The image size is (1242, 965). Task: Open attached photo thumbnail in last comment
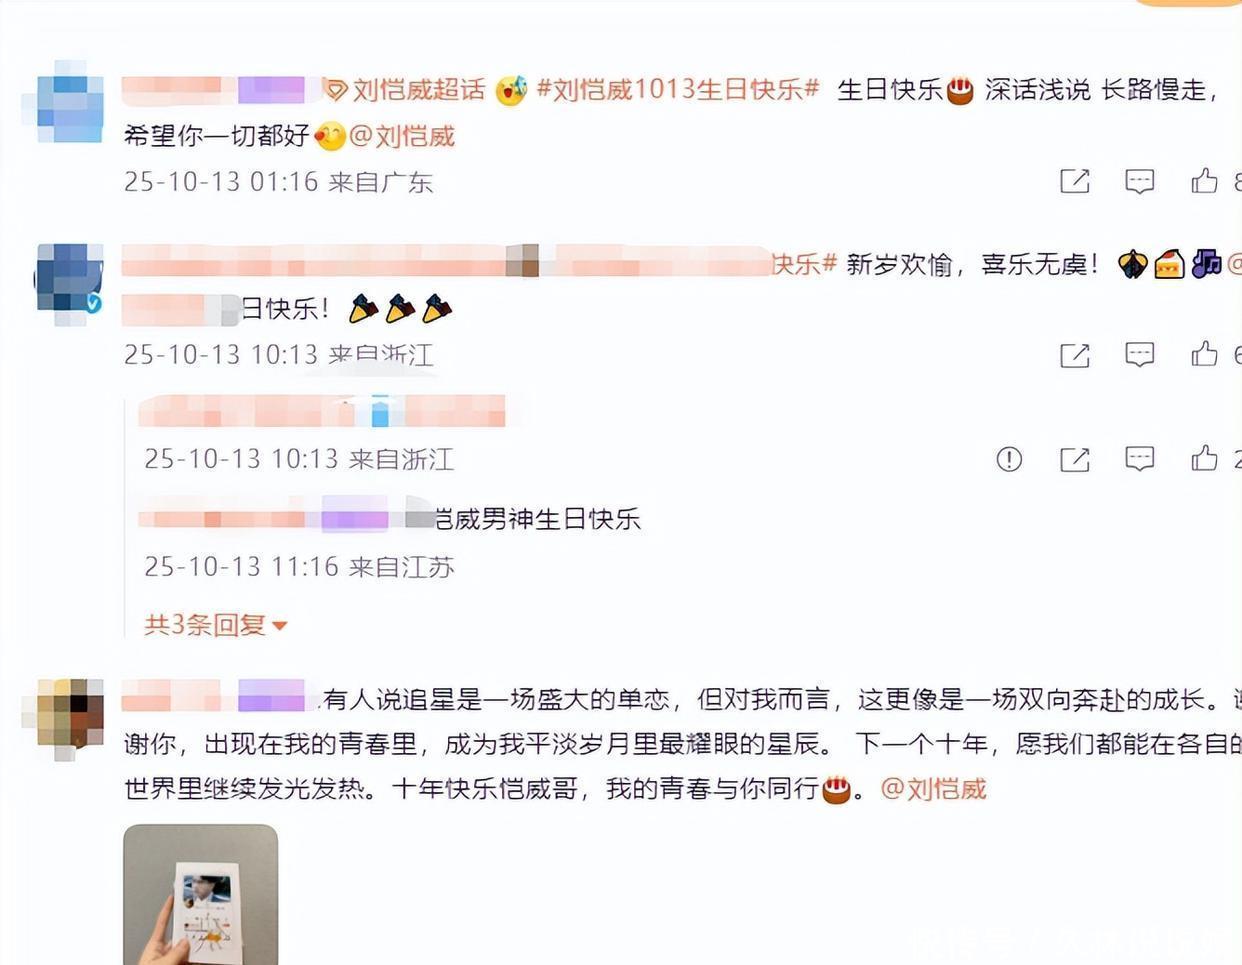click(200, 895)
